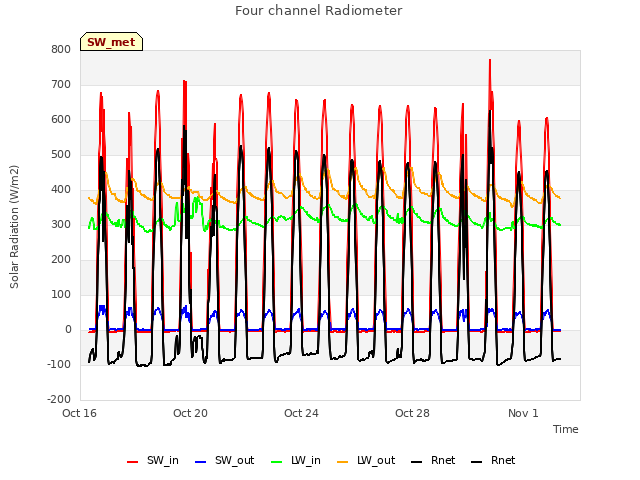Click the Oct 24 x-axis tick label
Viewport: 640px width, 480px height.
tap(301, 413)
